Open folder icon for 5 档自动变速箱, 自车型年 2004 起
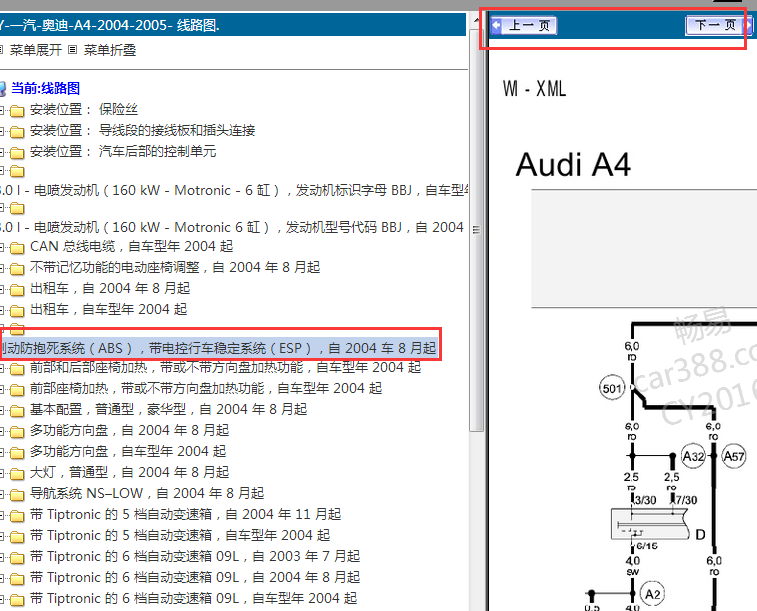Image resolution: width=757 pixels, height=611 pixels. click(17, 537)
